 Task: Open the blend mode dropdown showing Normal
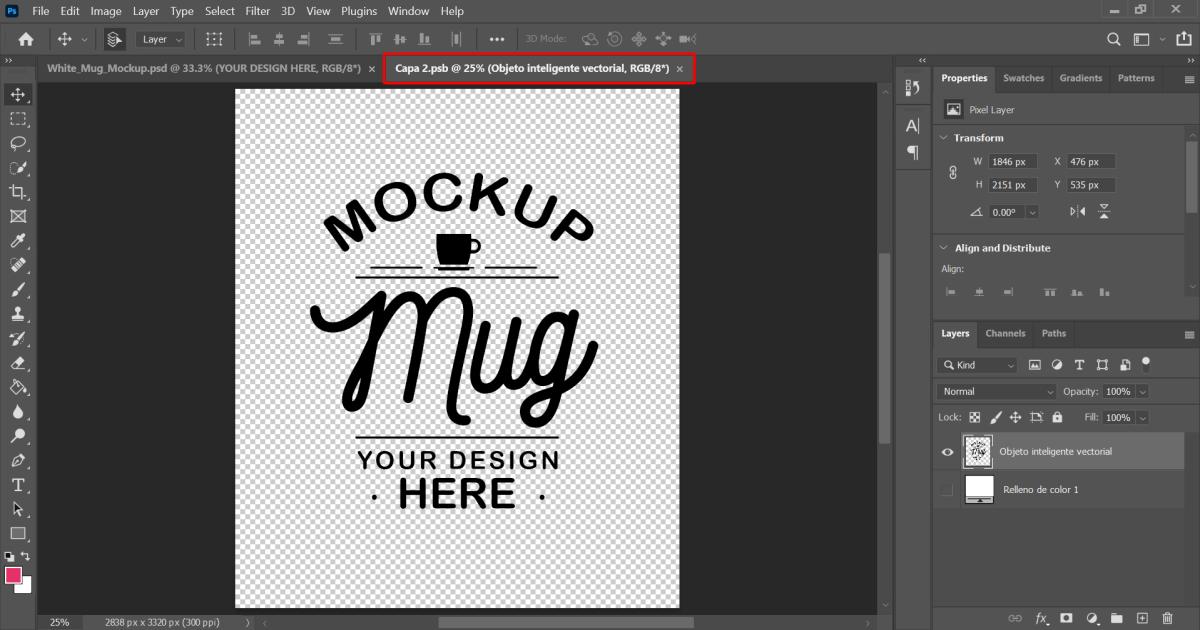click(995, 391)
